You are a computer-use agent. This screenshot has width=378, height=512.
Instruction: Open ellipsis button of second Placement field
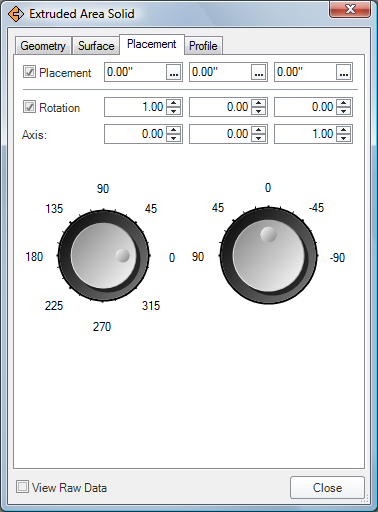(259, 72)
